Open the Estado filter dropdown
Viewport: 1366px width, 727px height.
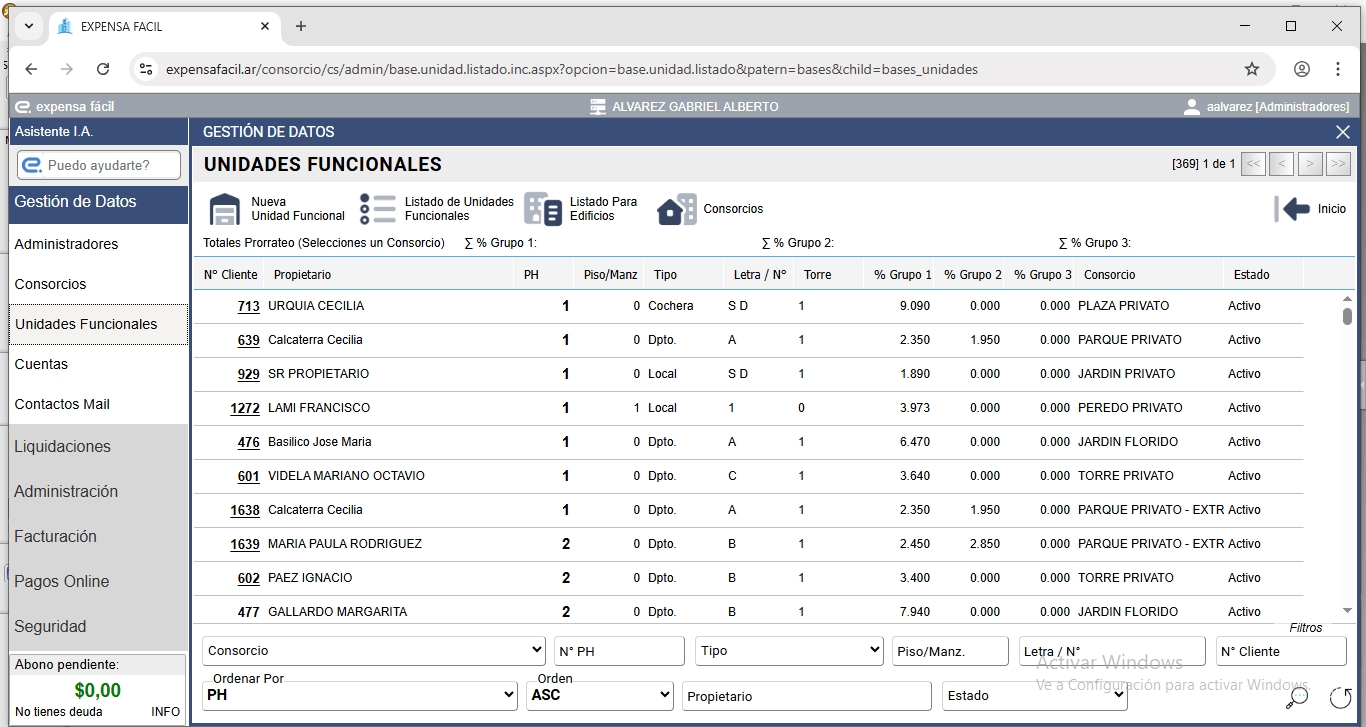1034,696
